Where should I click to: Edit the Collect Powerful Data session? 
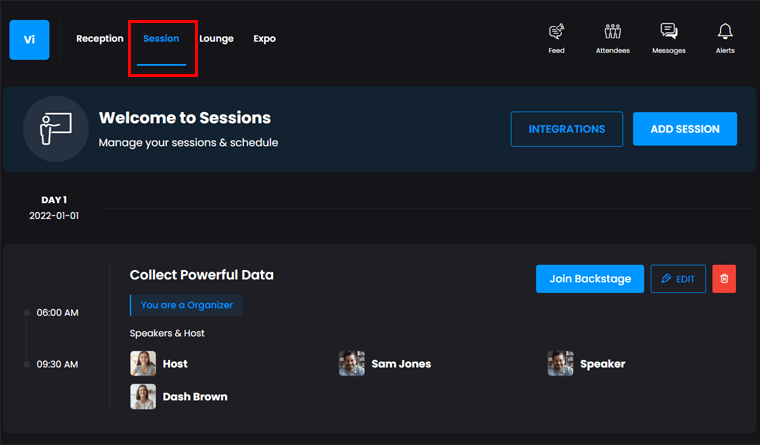point(678,279)
